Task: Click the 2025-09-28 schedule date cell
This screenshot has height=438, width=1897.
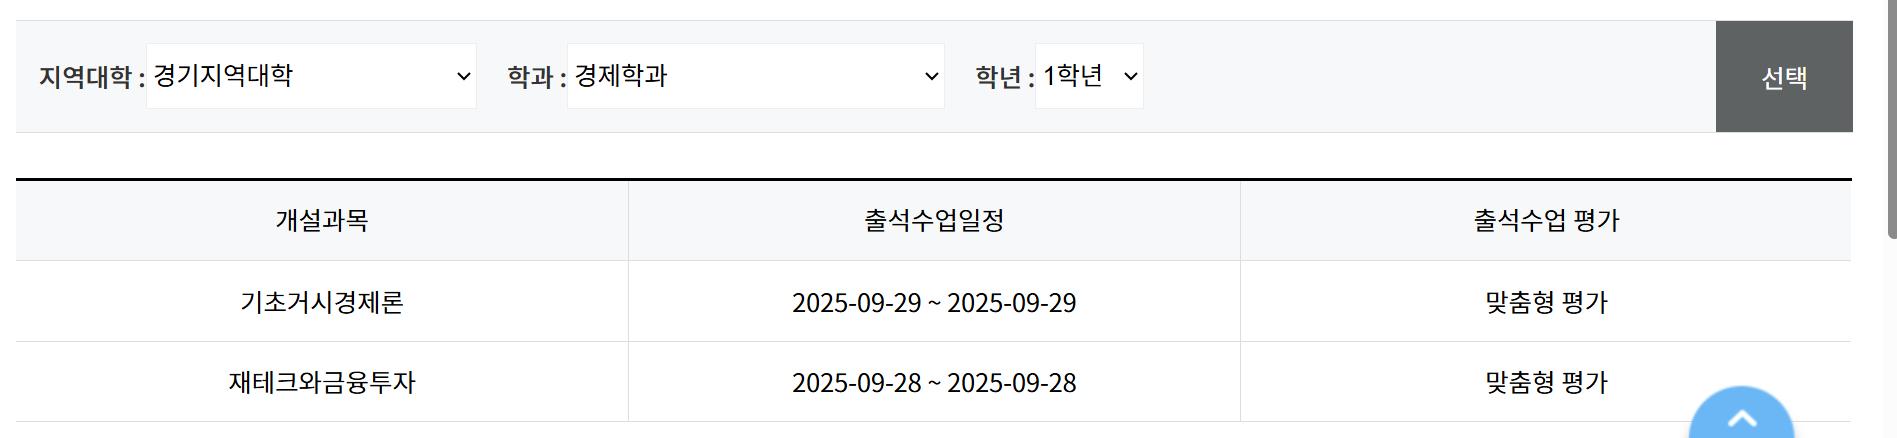Action: pyautogui.click(x=934, y=382)
